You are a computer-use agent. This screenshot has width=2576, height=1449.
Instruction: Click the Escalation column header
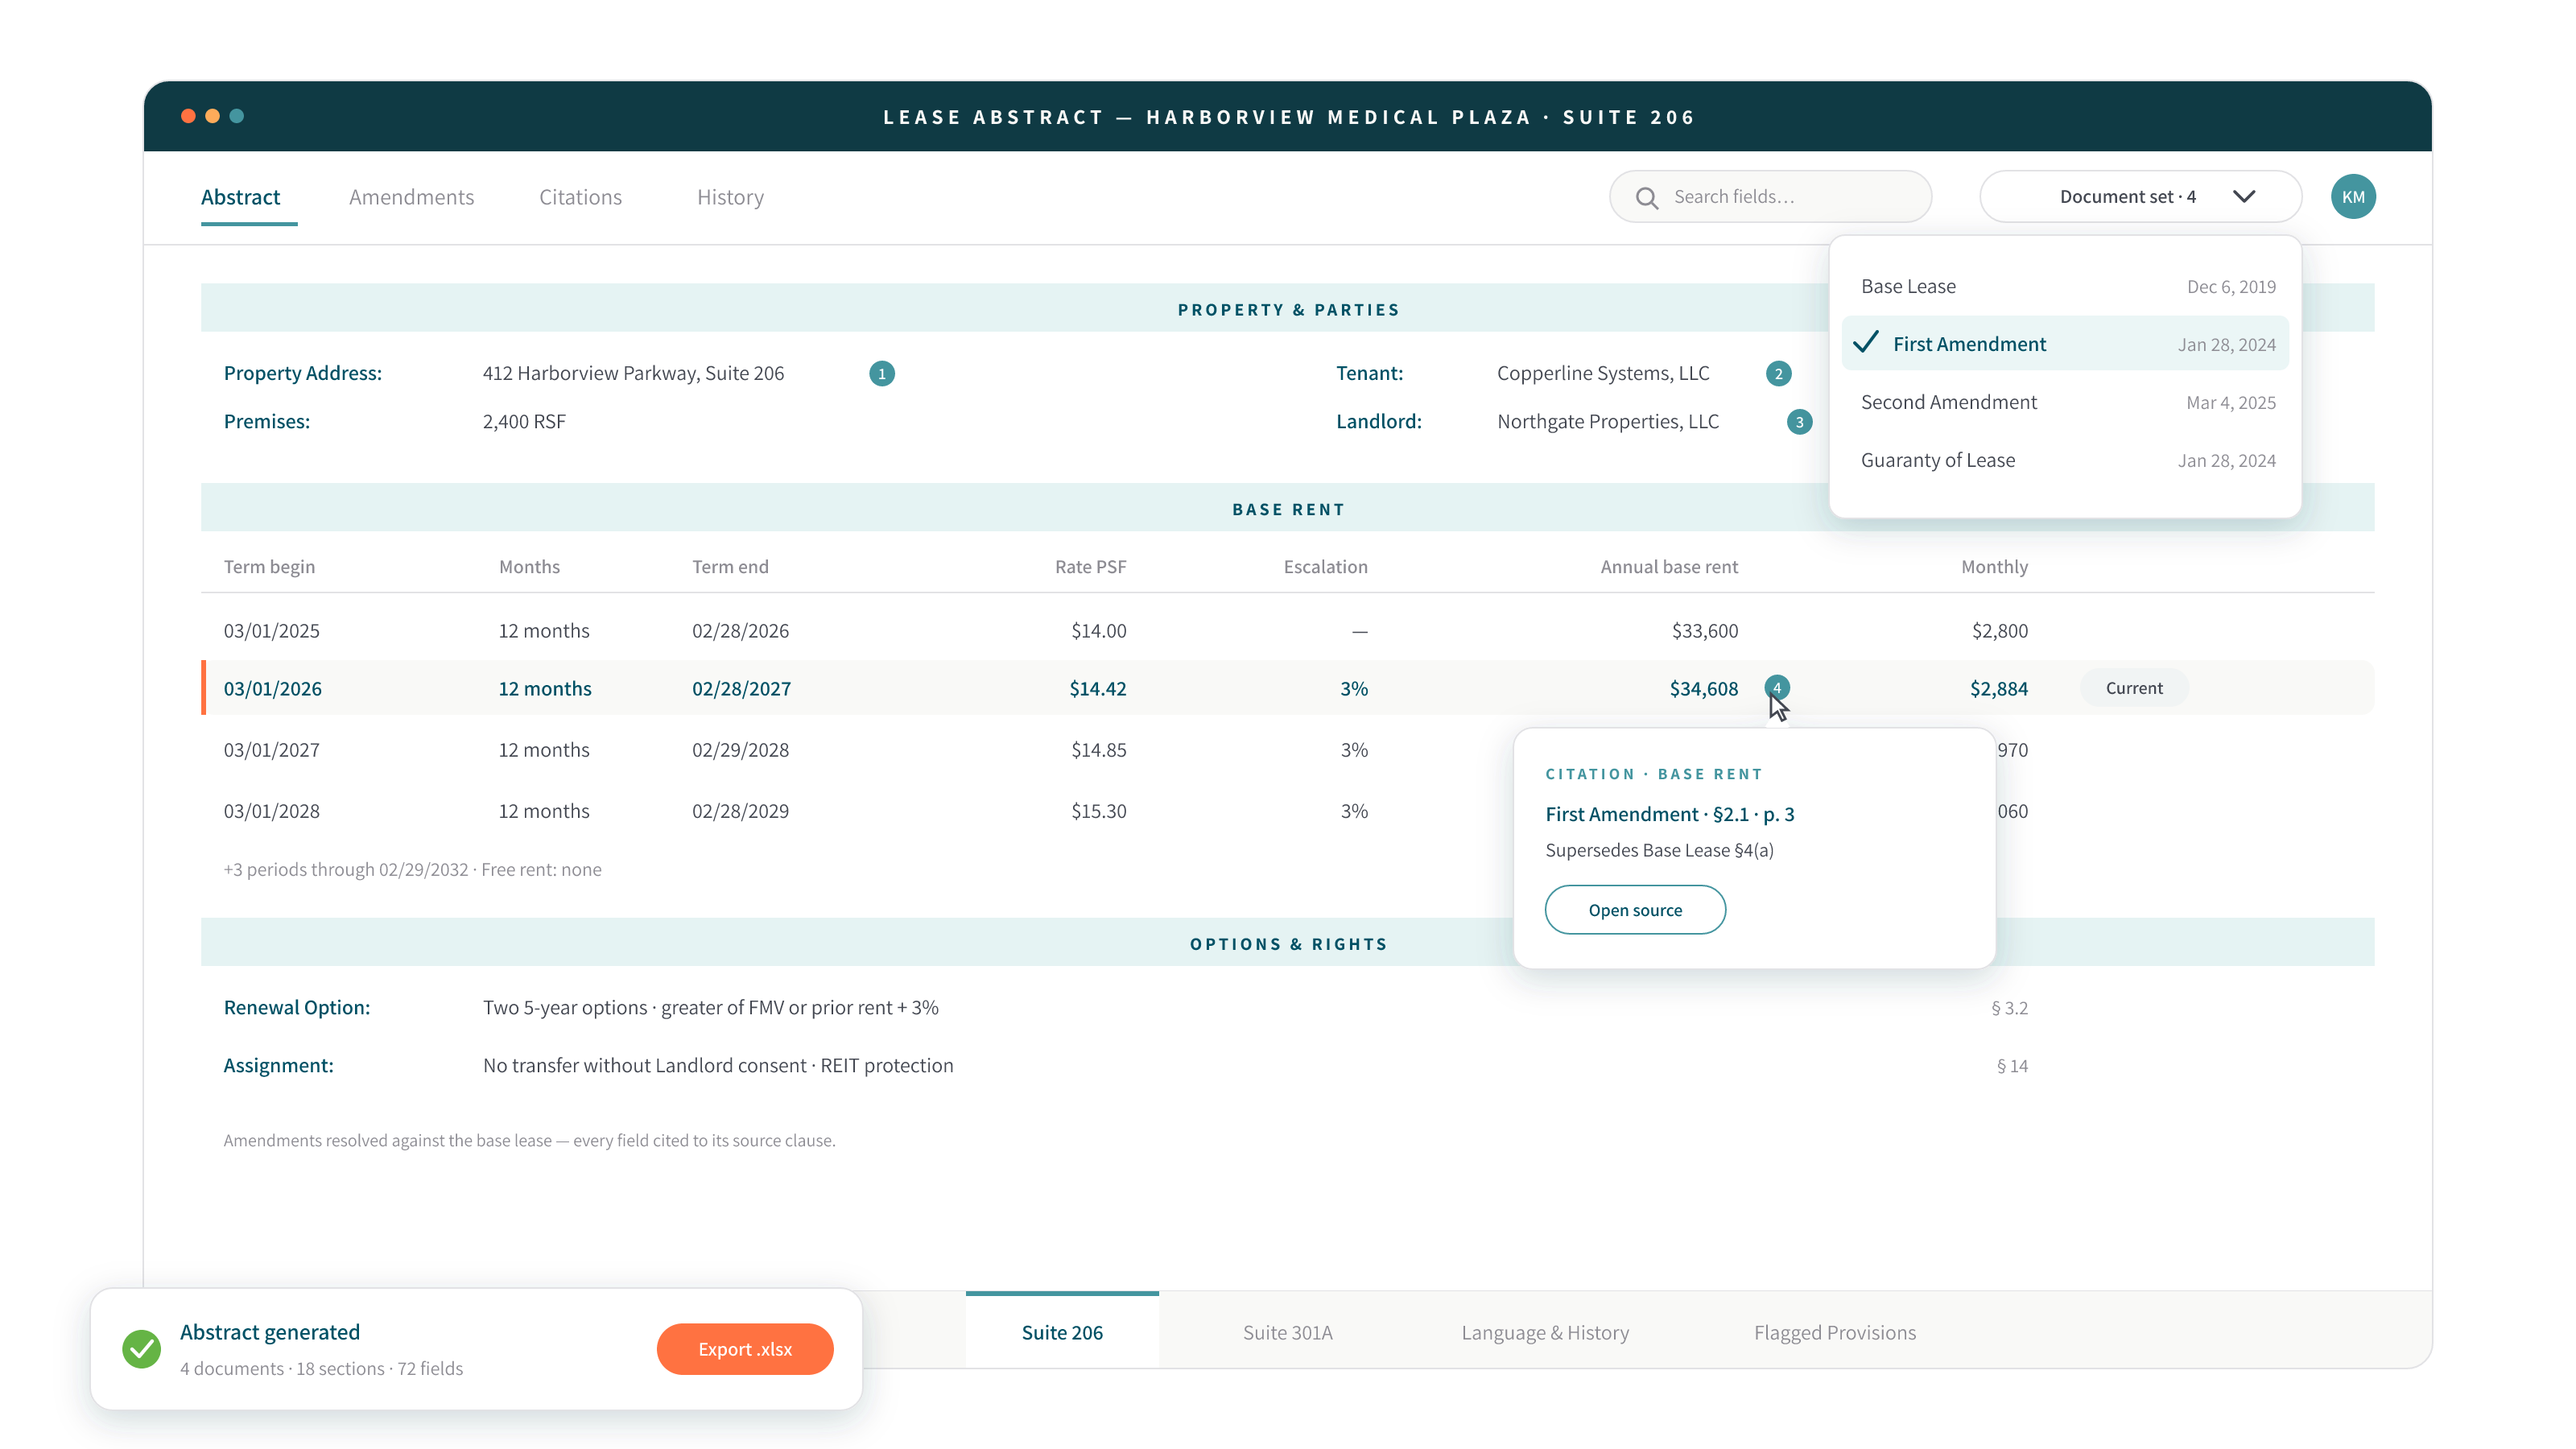(1325, 567)
